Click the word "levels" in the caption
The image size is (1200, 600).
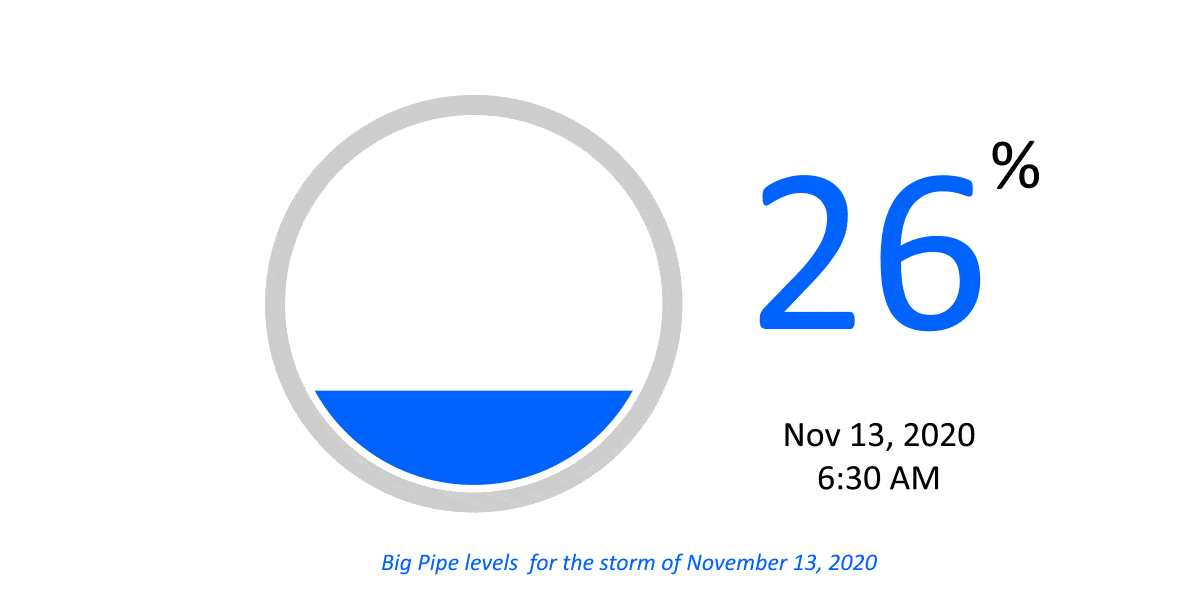(492, 563)
